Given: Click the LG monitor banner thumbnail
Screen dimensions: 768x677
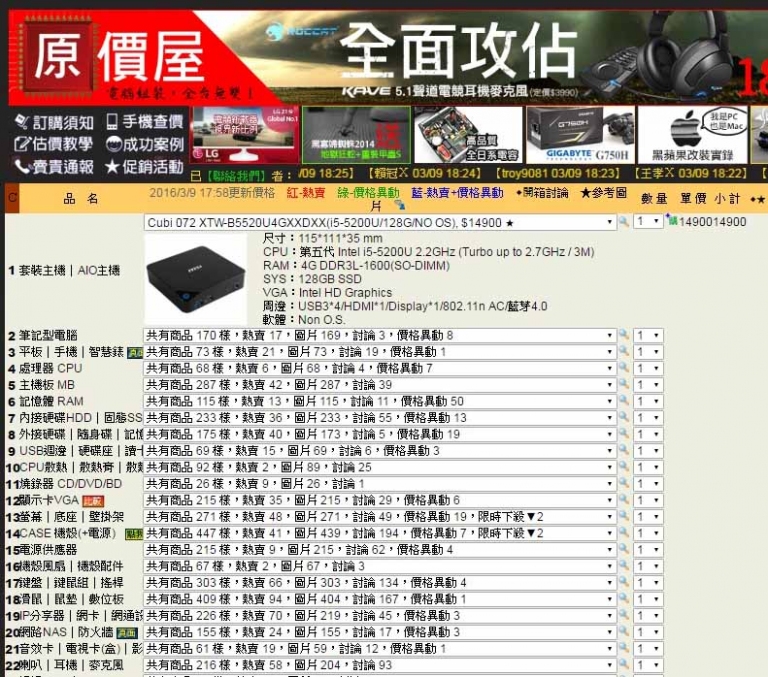Looking at the screenshot, I should pyautogui.click(x=245, y=135).
